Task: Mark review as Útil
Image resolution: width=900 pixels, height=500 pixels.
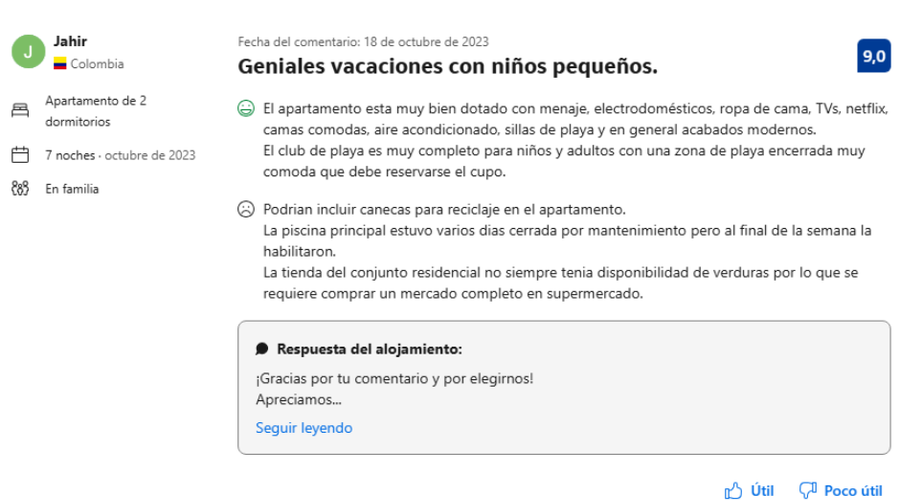Action: [x=750, y=490]
